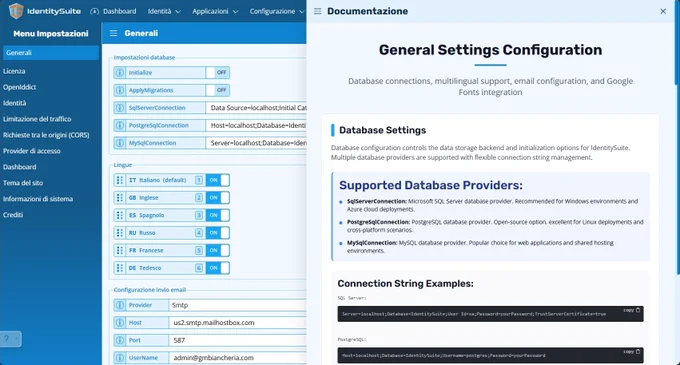Disable the Italiano language toggle

pos(218,180)
